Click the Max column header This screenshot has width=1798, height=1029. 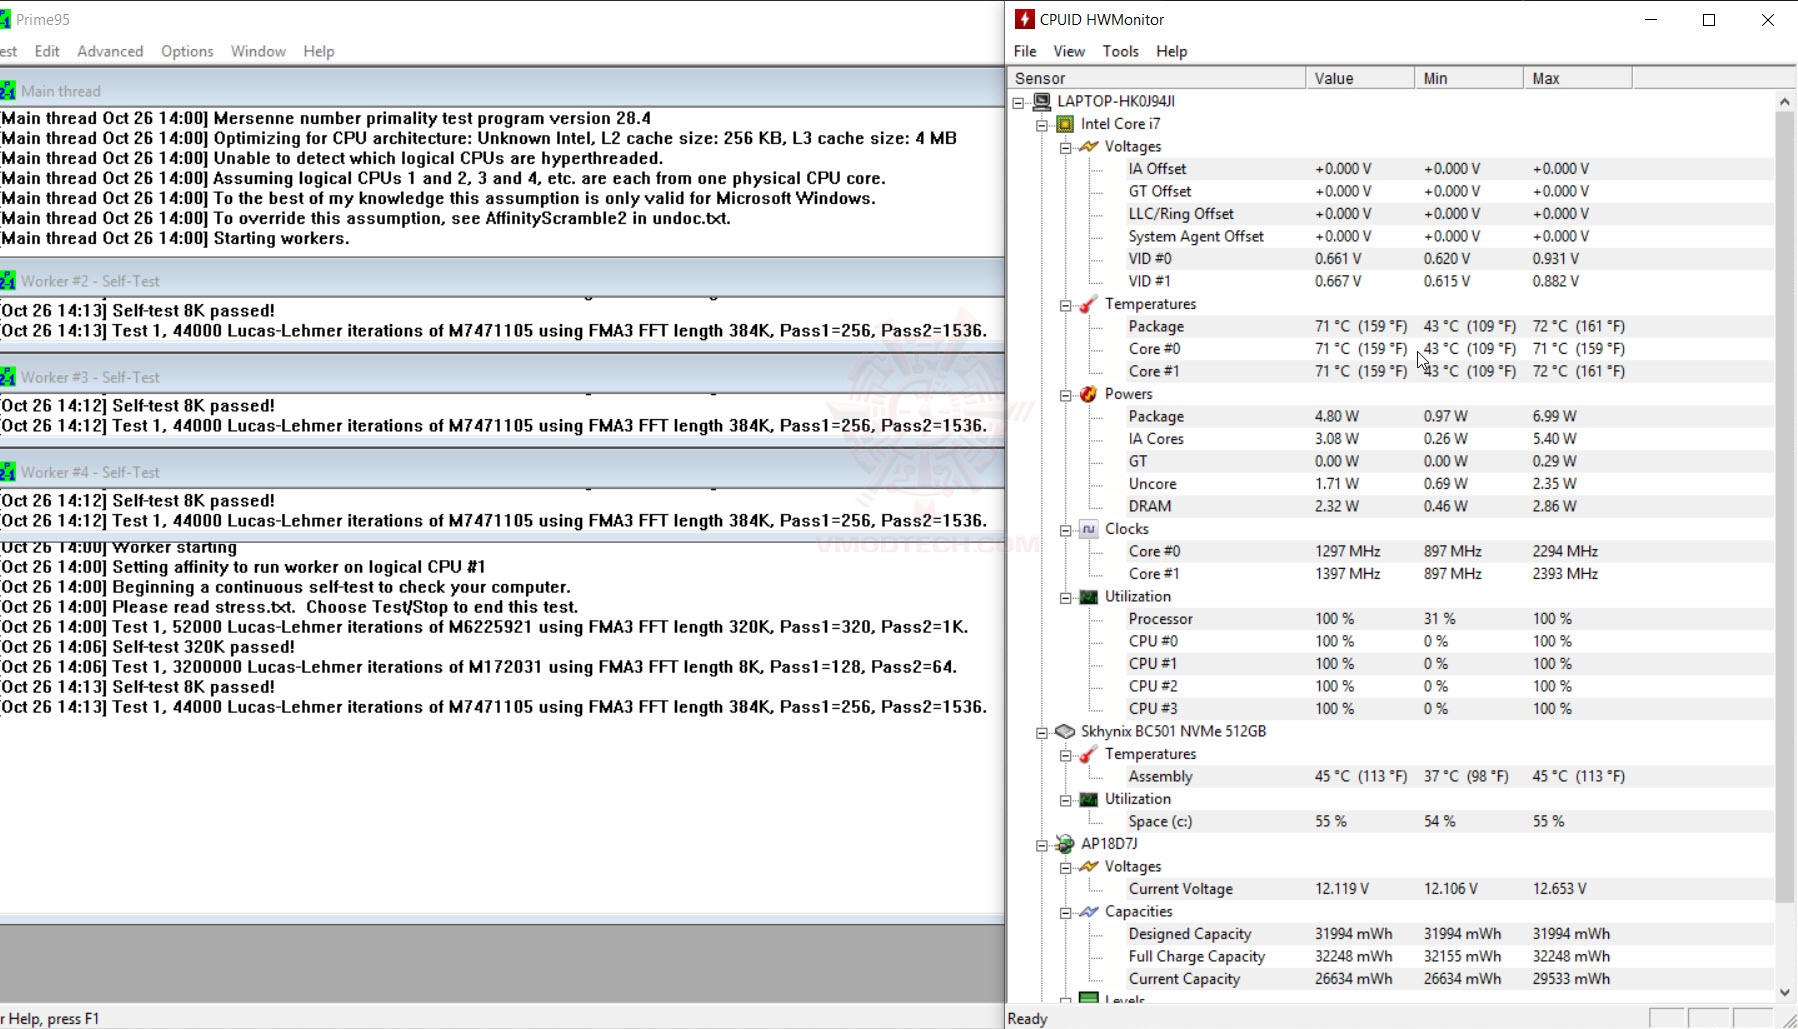pyautogui.click(x=1578, y=78)
